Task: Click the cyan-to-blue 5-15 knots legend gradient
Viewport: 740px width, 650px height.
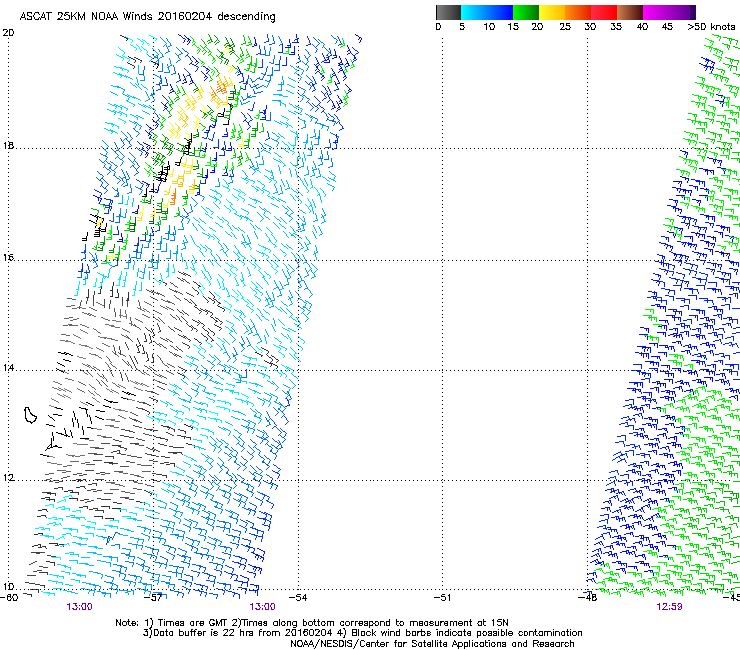Action: (487, 12)
